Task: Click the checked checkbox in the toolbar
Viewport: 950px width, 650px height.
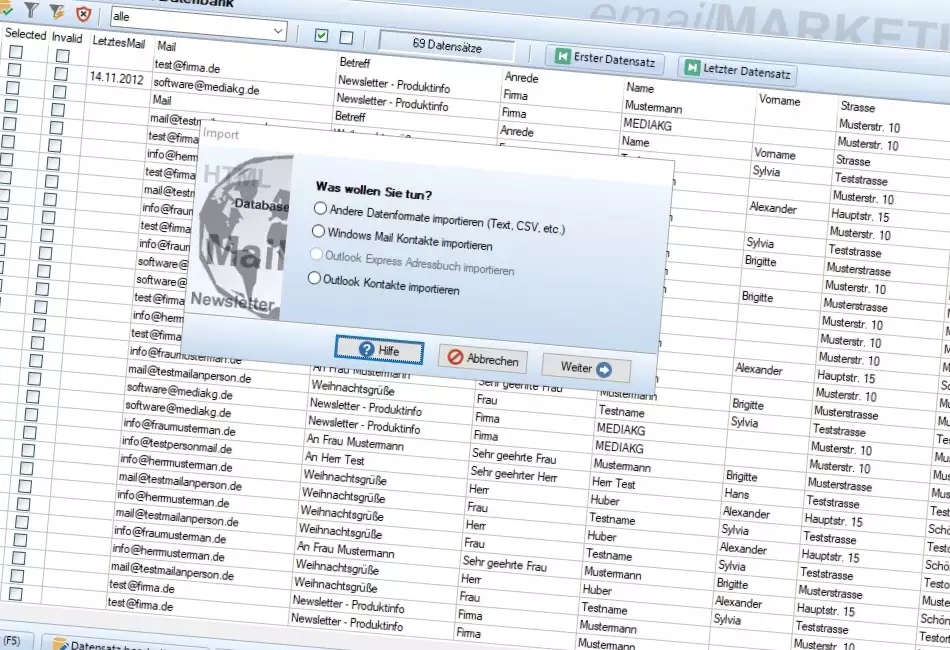Action: coord(321,36)
